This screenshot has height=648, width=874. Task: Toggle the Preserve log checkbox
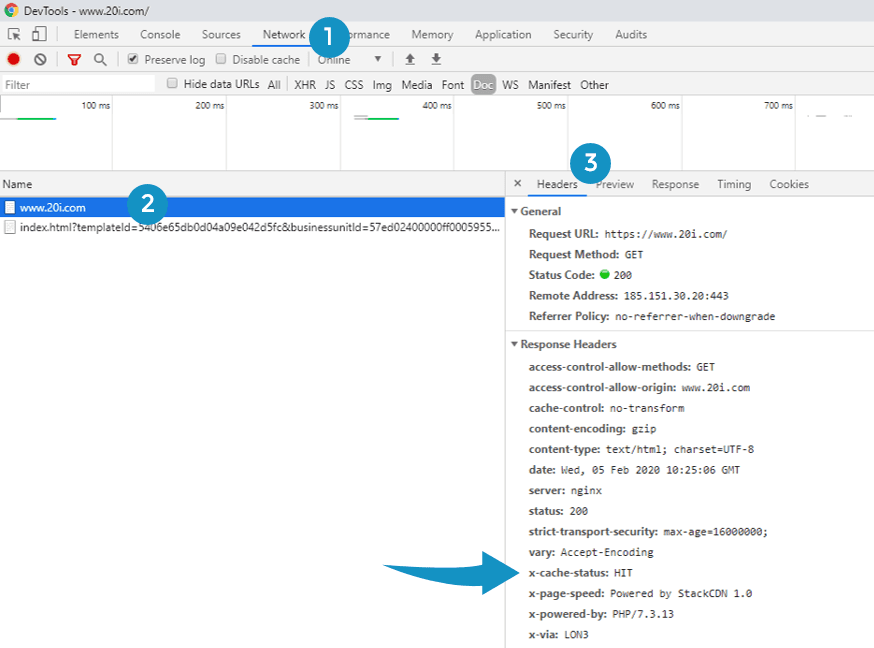pyautogui.click(x=133, y=59)
